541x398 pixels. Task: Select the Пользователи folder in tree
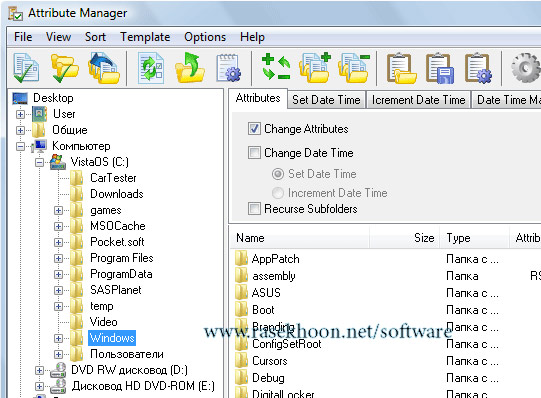pos(127,354)
